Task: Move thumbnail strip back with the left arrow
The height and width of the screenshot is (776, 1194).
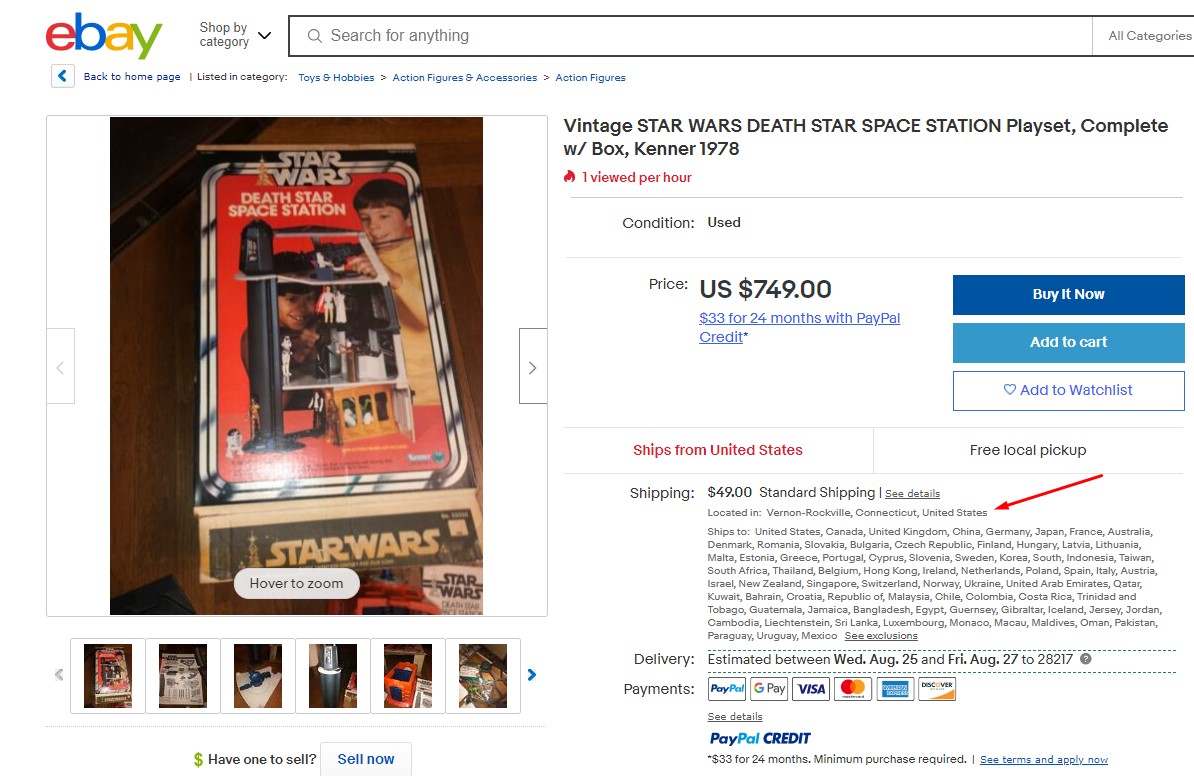Action: [x=59, y=675]
